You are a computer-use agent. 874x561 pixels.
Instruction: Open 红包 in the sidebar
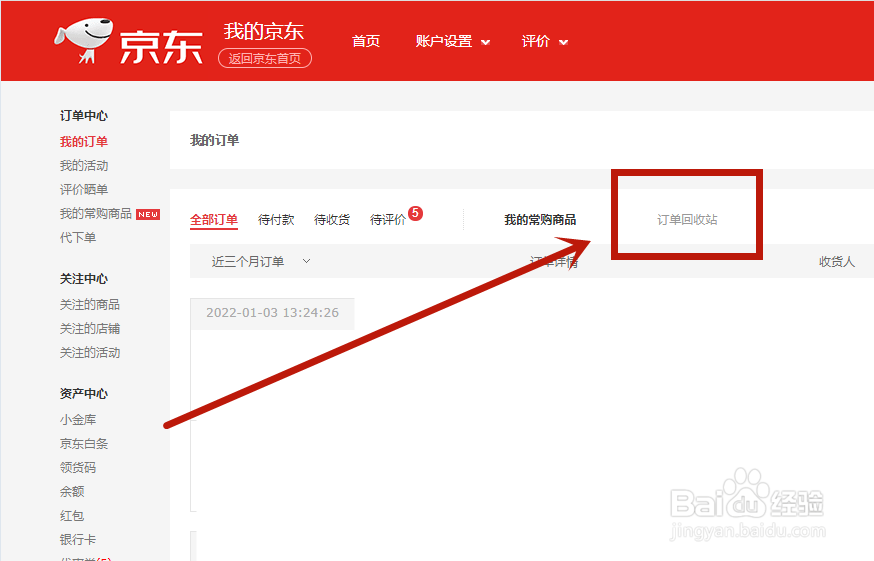click(72, 515)
